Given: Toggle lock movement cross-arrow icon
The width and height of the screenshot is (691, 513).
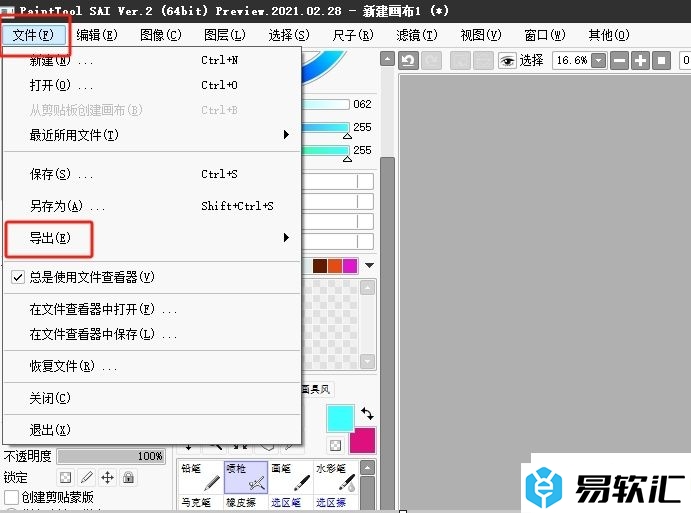Looking at the screenshot, I should point(108,477).
